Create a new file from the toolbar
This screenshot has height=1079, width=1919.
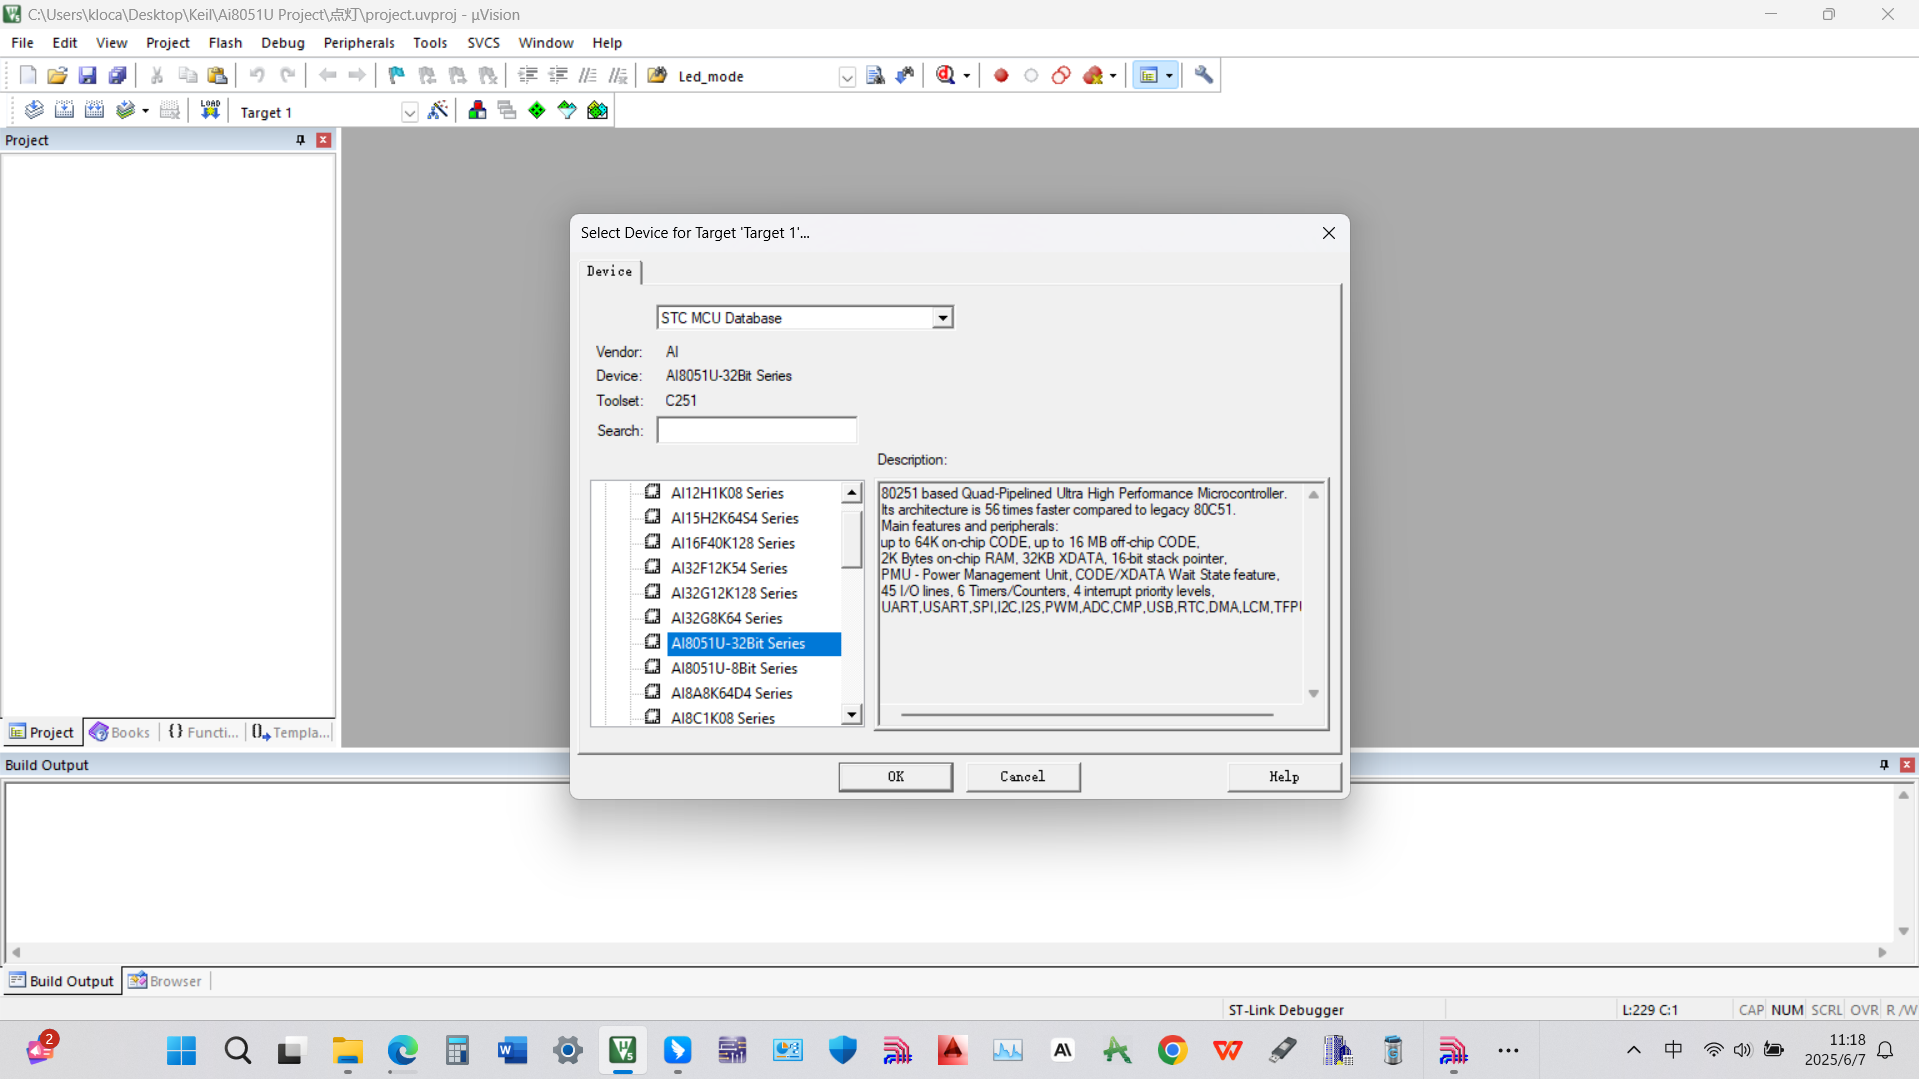28,75
